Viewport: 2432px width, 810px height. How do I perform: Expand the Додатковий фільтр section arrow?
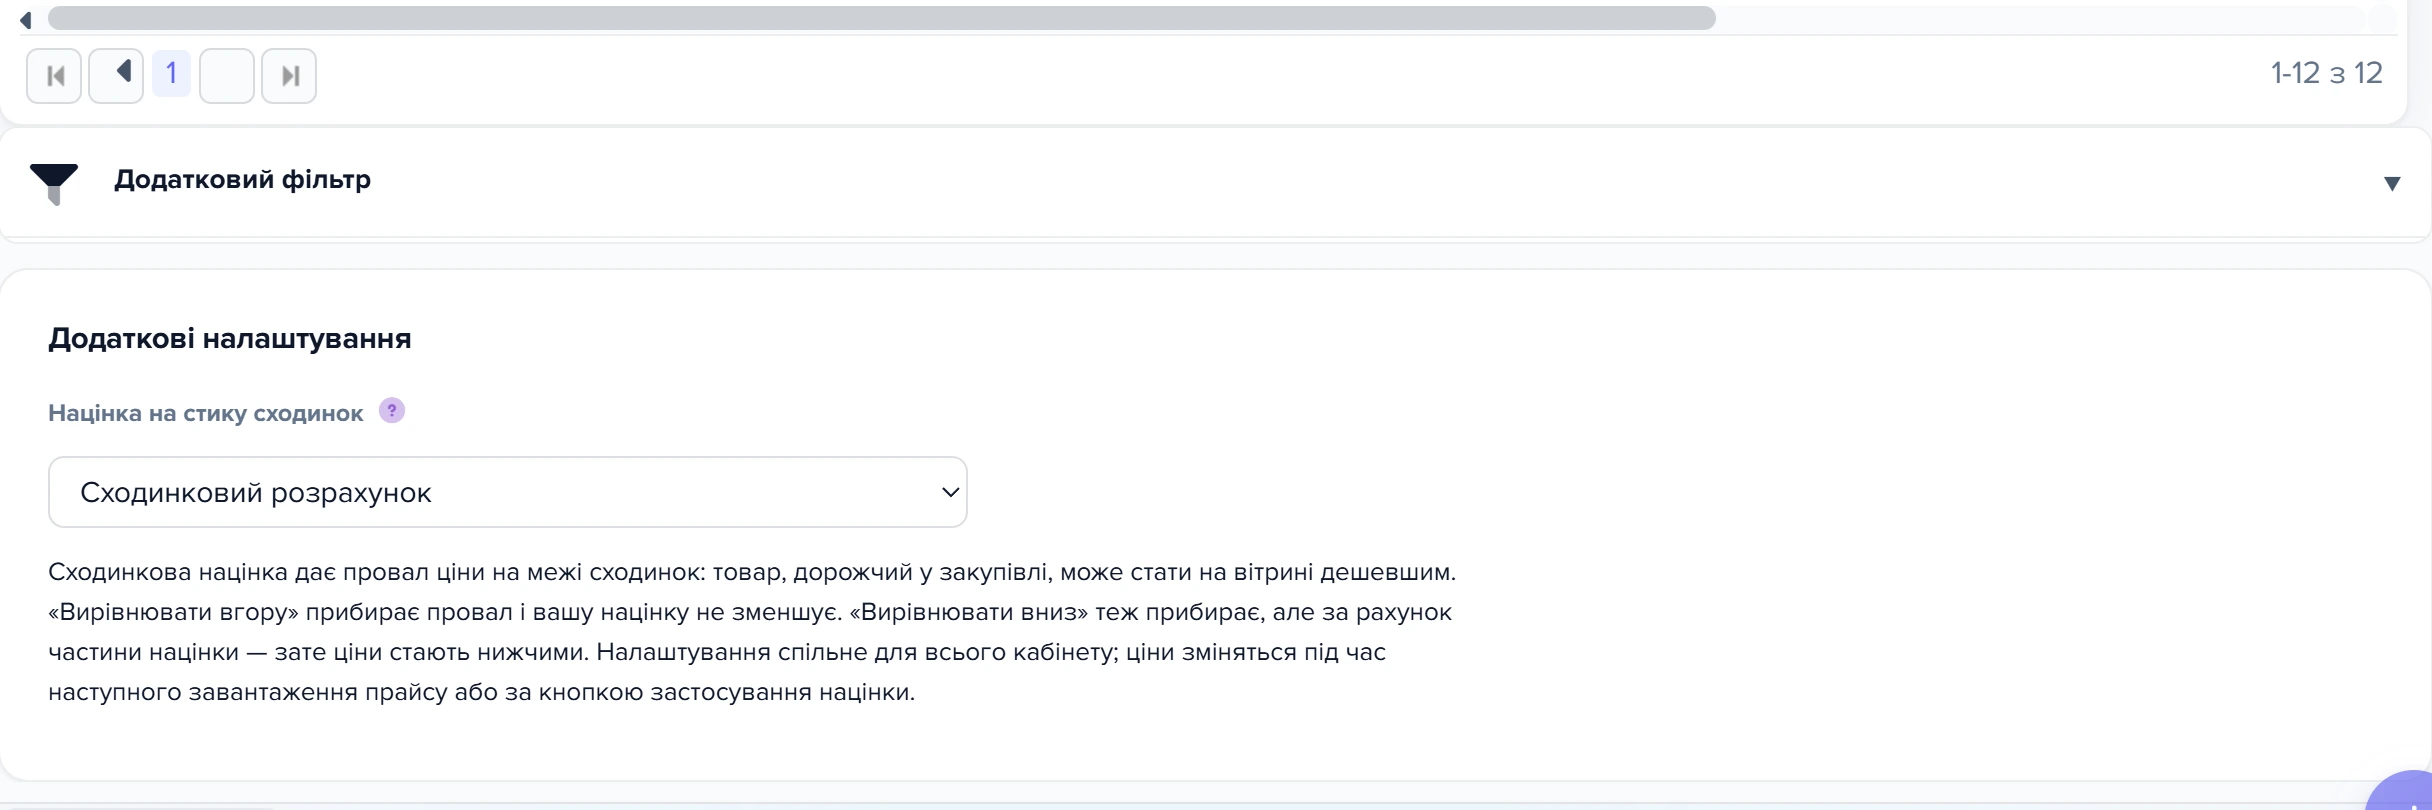click(2392, 183)
